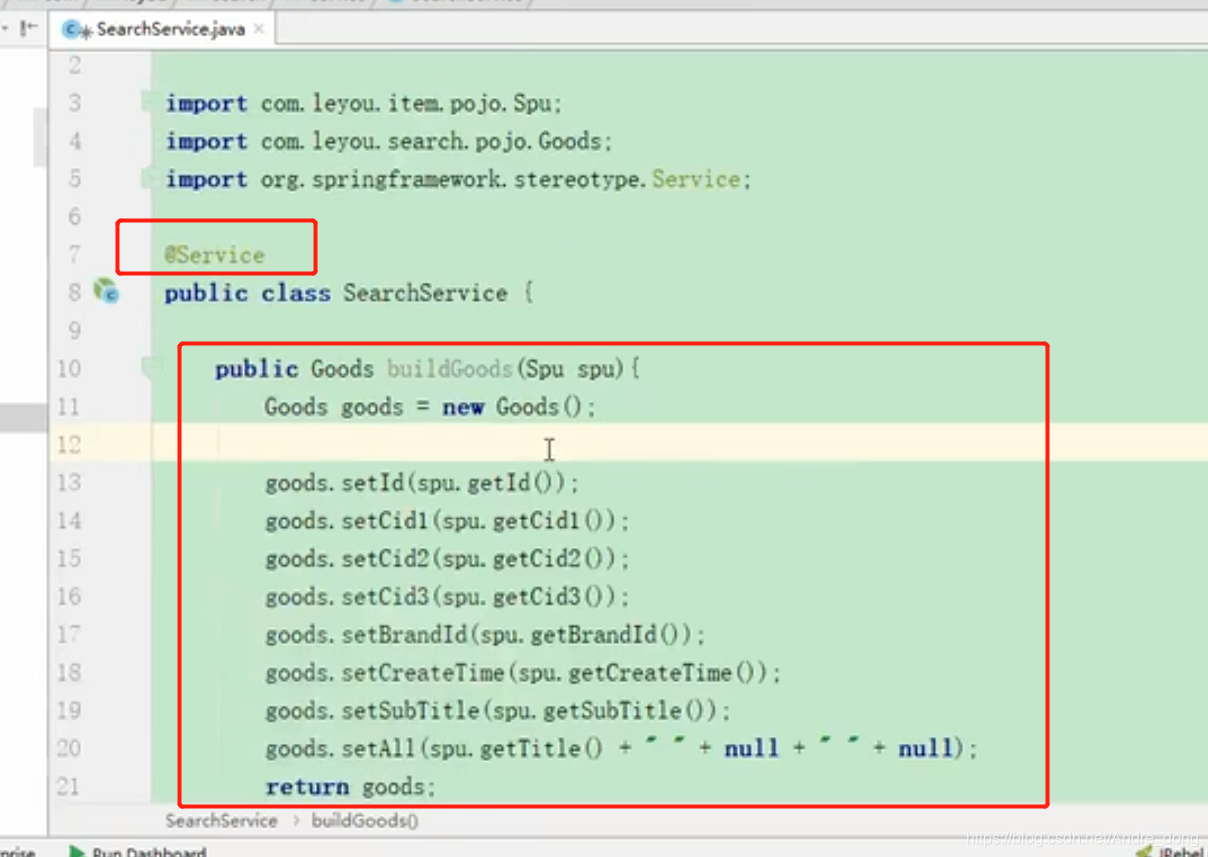Click the Run Dashboard play icon at bottom
Viewport: 1208px width, 857px height.
click(x=77, y=851)
